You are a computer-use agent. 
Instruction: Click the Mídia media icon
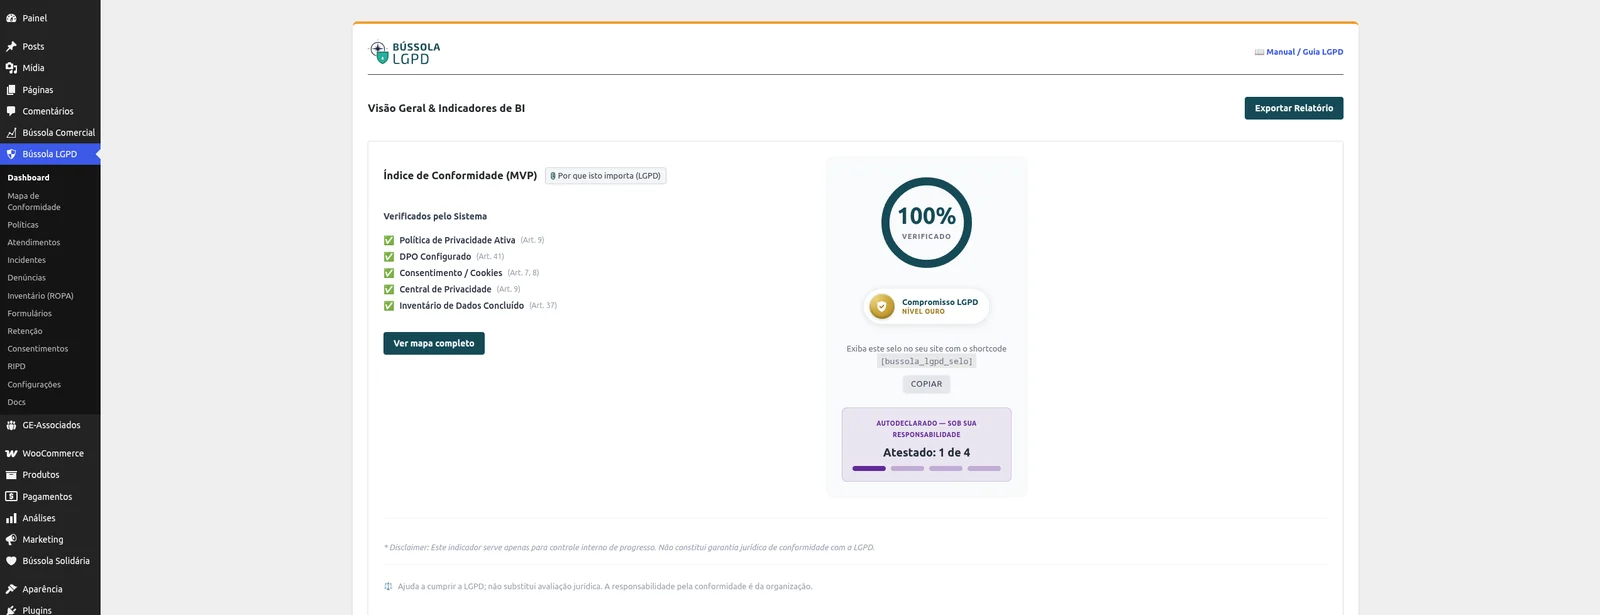point(11,68)
